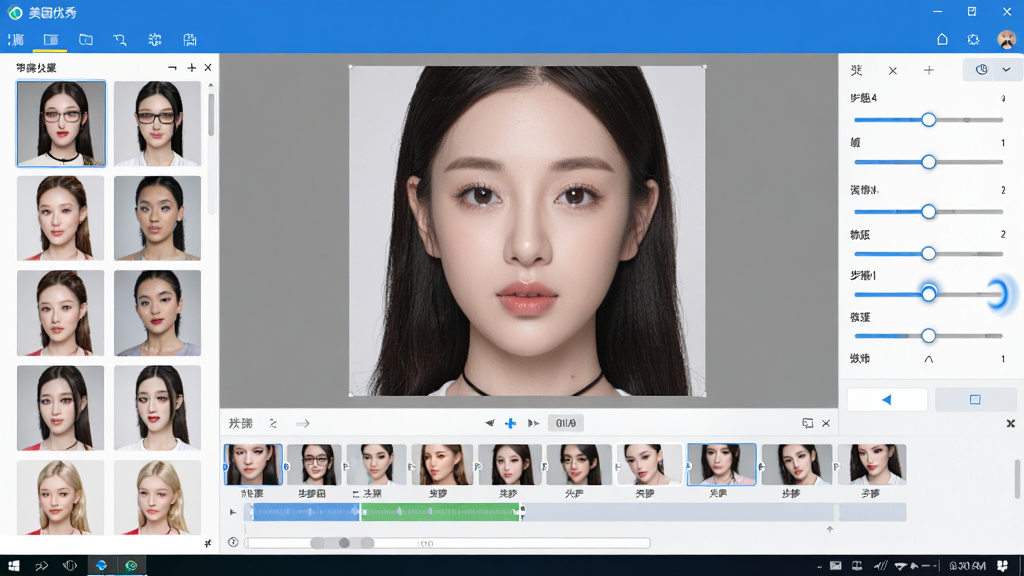
Task: Open the user avatar in the top-right corner
Action: (x=1006, y=39)
